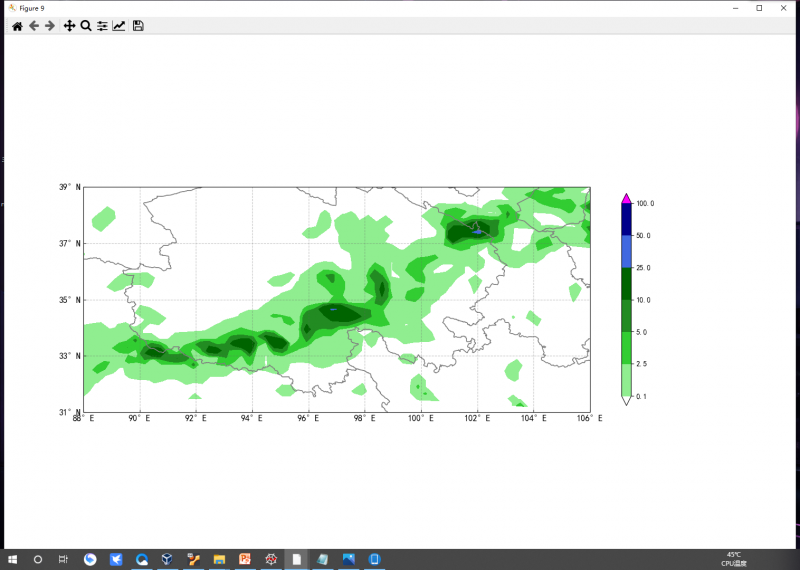This screenshot has height=570, width=800.
Task: Open Task View on the taskbar
Action: (x=63, y=559)
